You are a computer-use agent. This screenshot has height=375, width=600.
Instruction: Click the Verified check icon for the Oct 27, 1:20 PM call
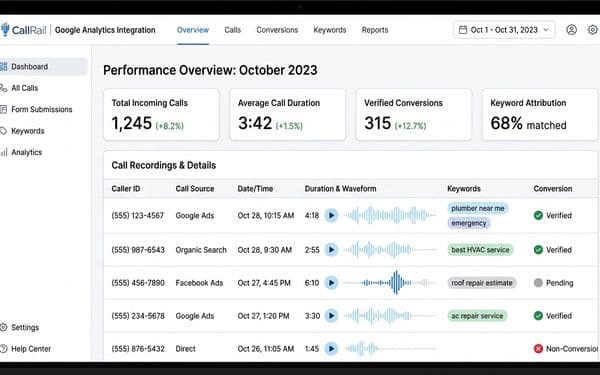pyautogui.click(x=538, y=316)
